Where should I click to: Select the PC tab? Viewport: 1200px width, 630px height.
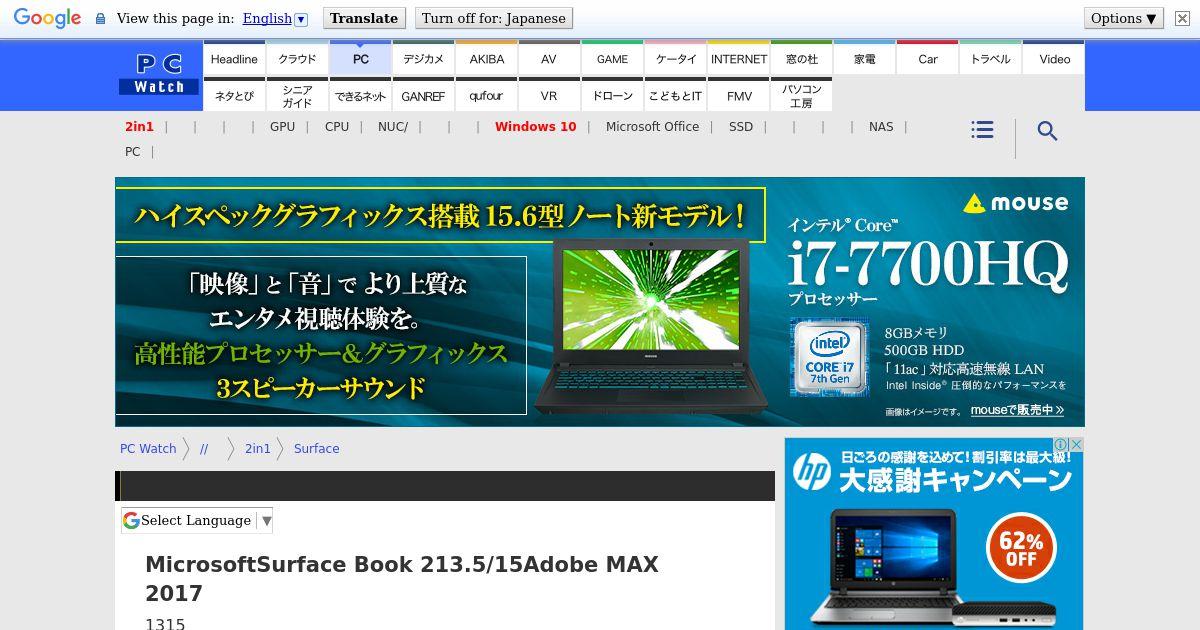[x=360, y=59]
